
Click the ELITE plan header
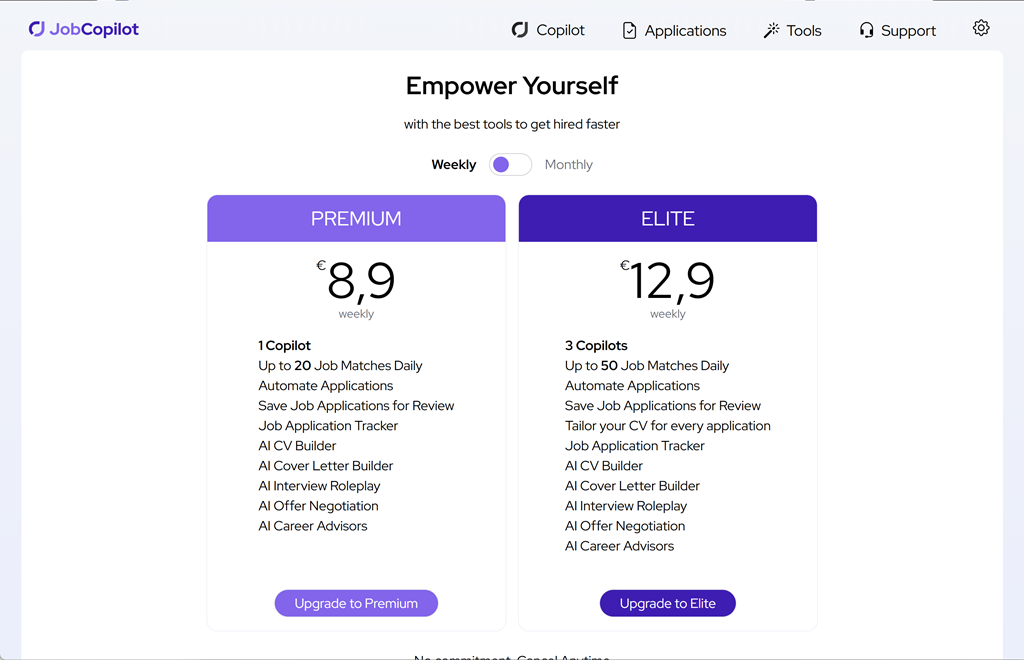667,219
